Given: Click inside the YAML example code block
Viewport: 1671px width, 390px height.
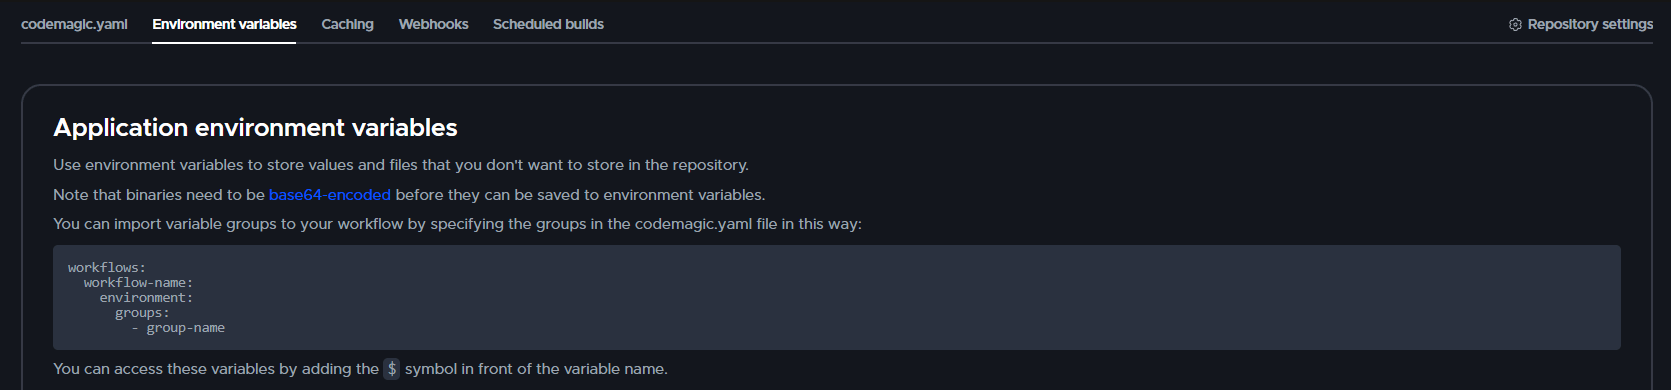Looking at the screenshot, I should pos(837,297).
